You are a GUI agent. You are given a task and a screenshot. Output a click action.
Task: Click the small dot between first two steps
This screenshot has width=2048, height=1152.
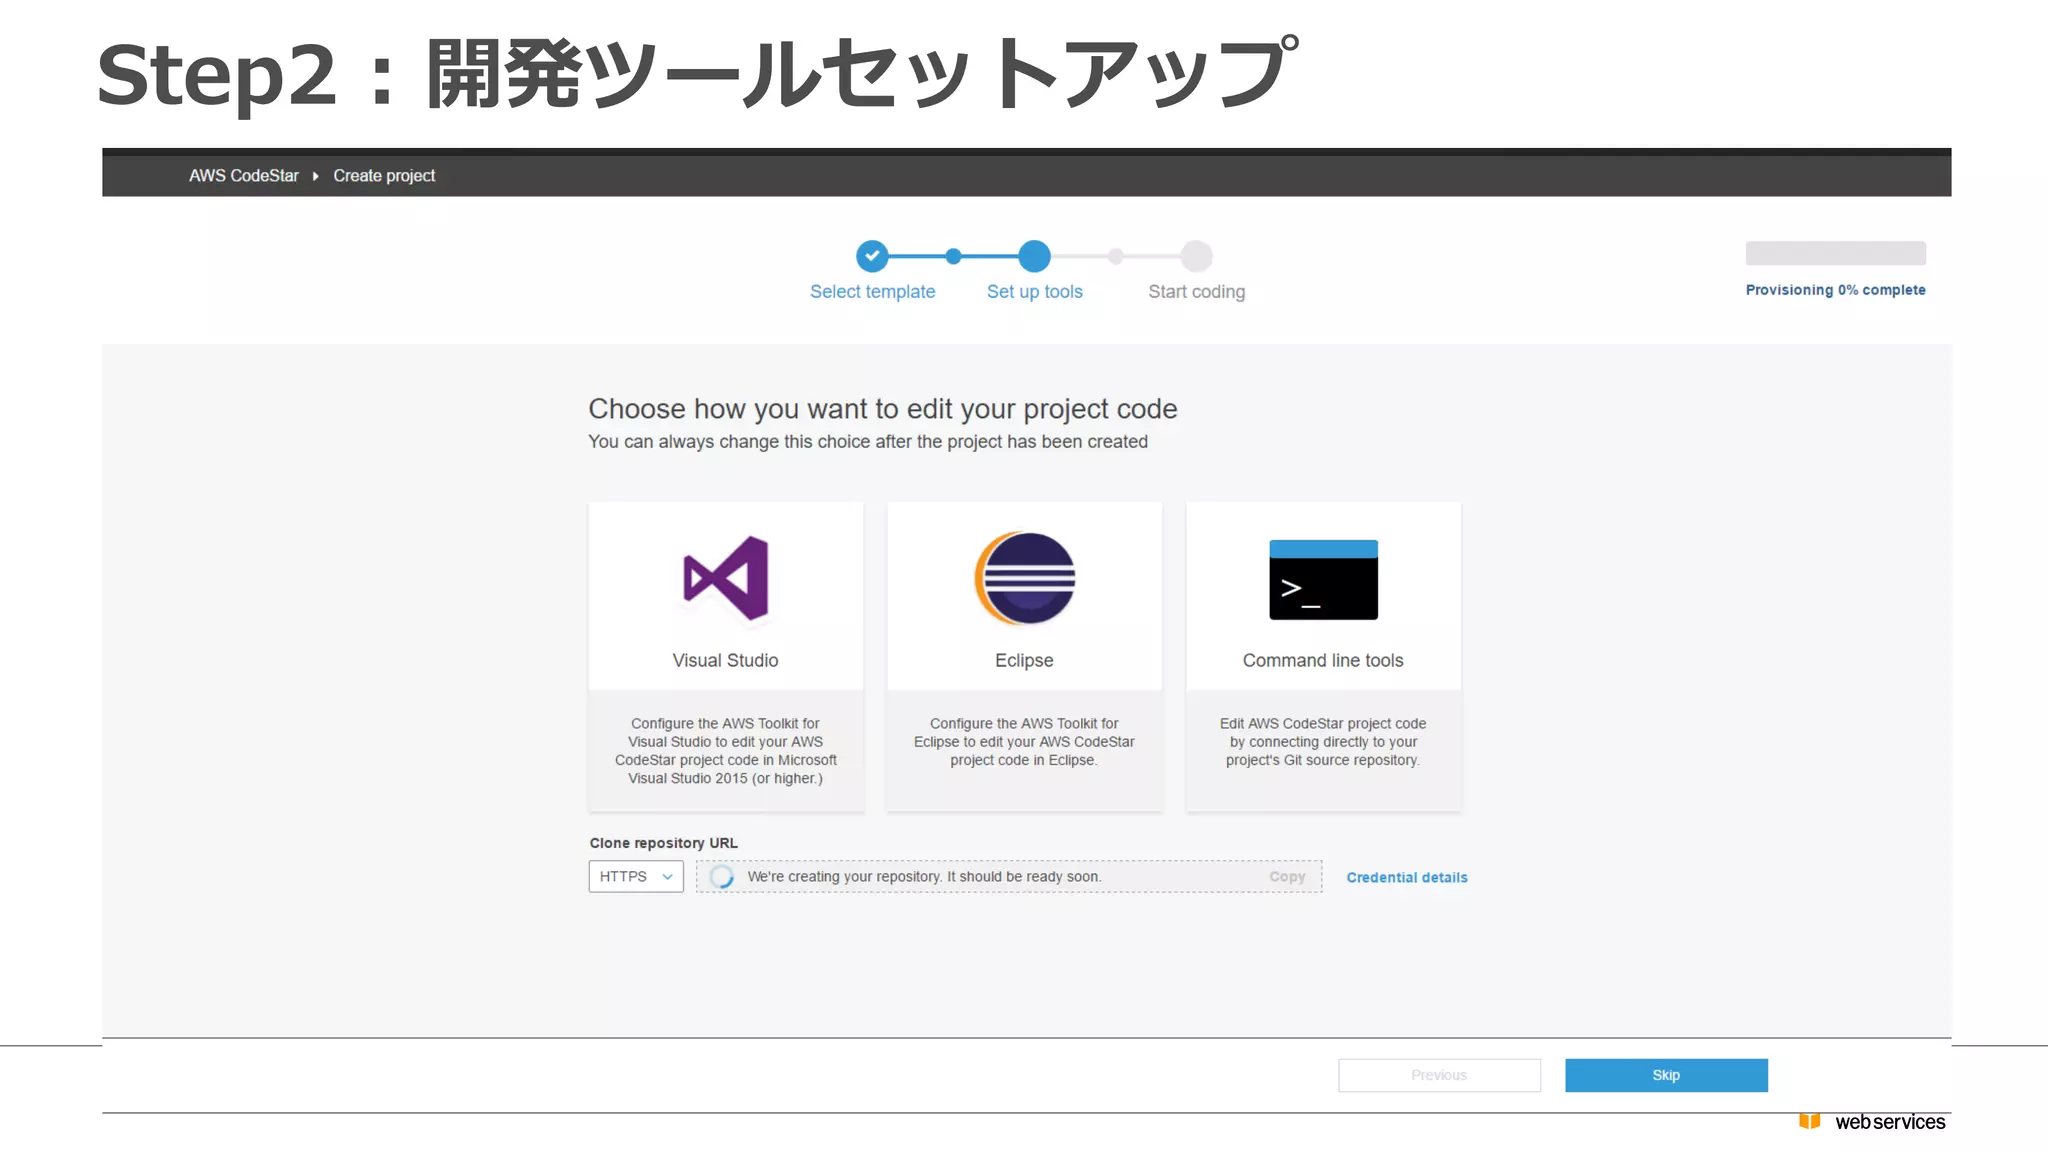click(953, 257)
